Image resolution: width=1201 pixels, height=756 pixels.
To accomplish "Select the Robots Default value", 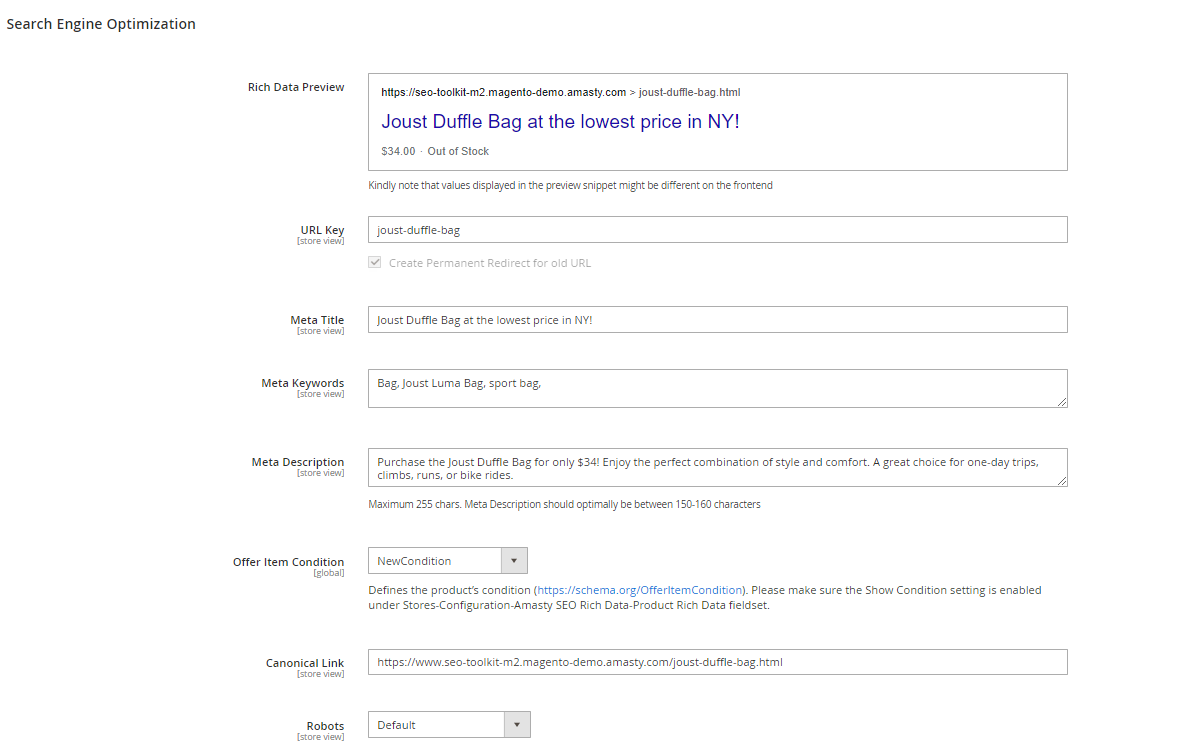I will click(x=435, y=724).
